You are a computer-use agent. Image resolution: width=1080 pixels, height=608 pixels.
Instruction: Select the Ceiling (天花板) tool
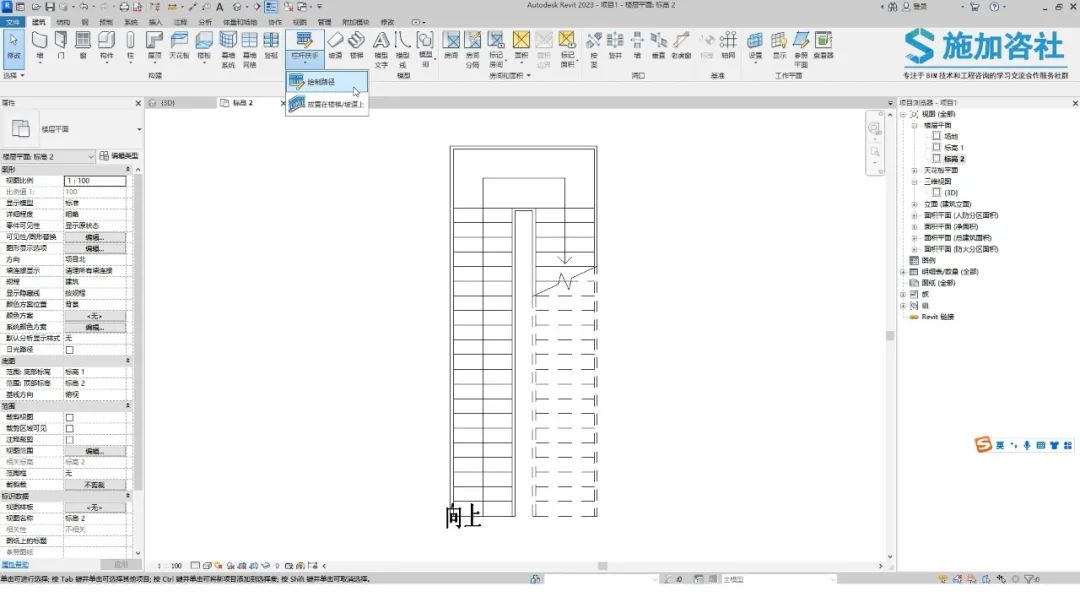[179, 45]
